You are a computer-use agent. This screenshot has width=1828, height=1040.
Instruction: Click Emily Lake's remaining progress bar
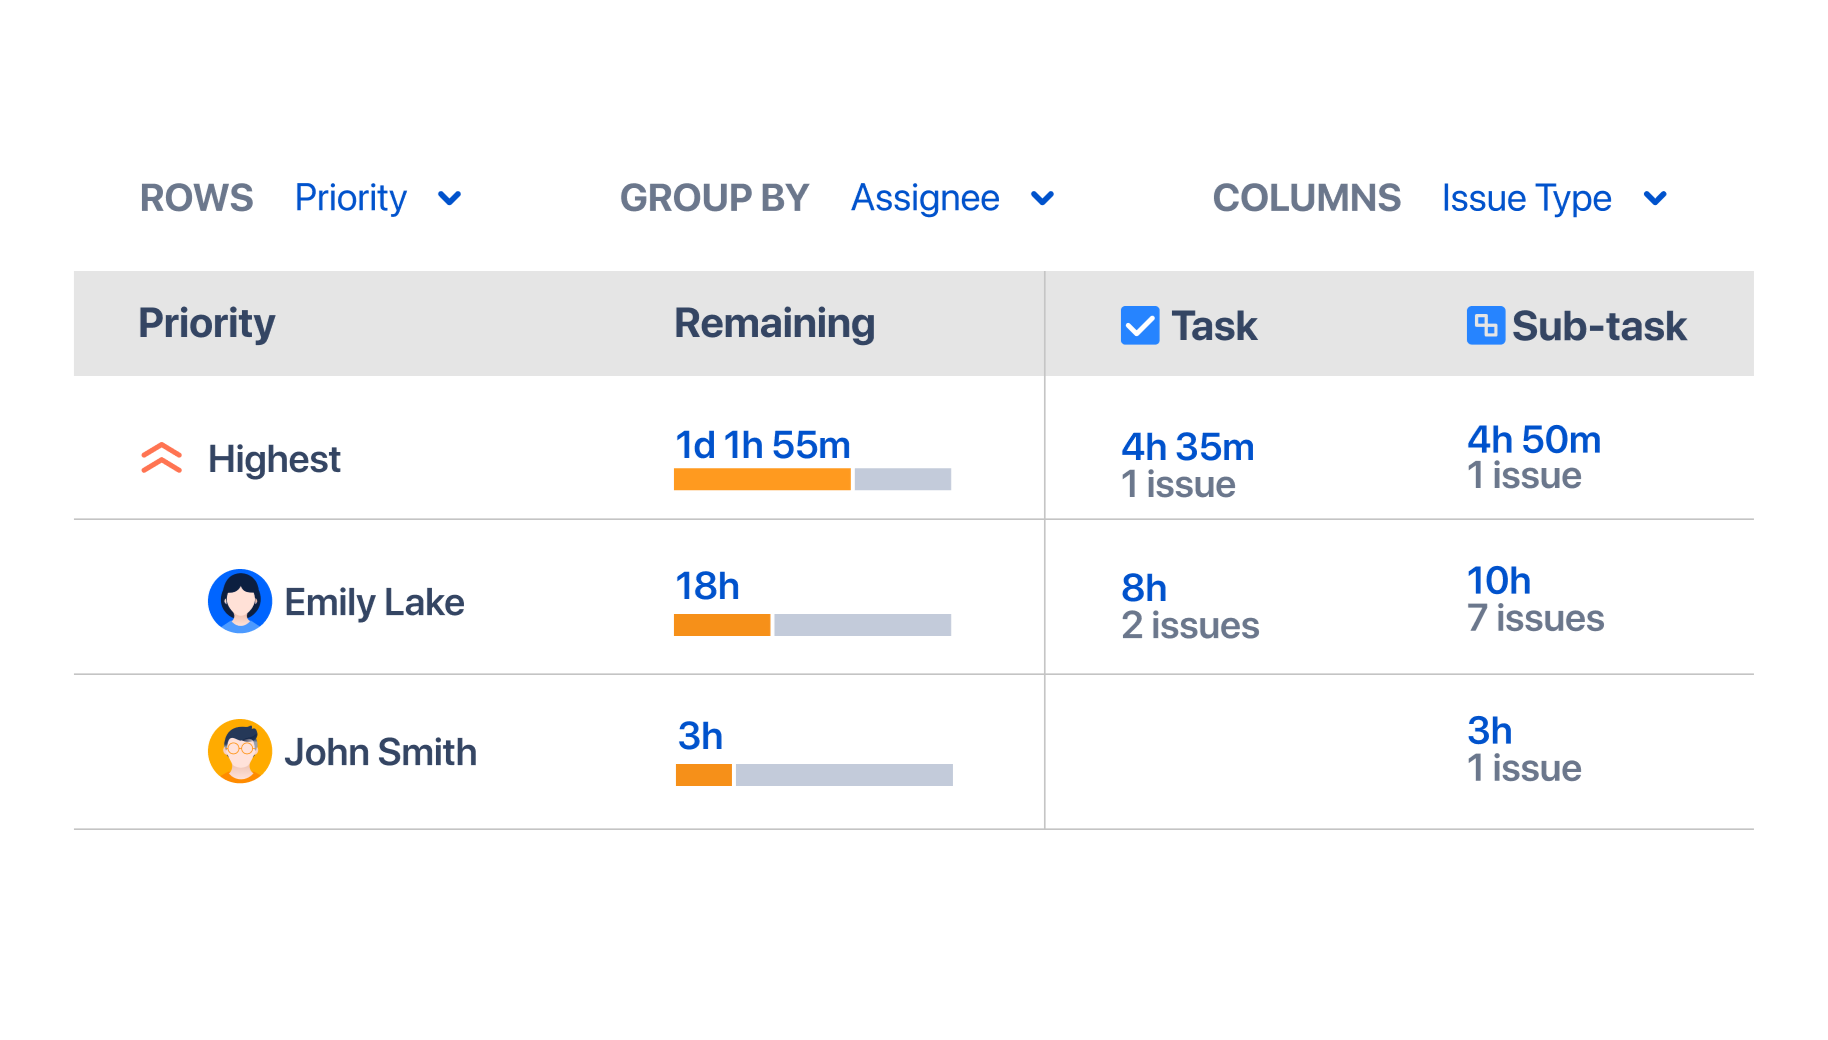point(812,625)
